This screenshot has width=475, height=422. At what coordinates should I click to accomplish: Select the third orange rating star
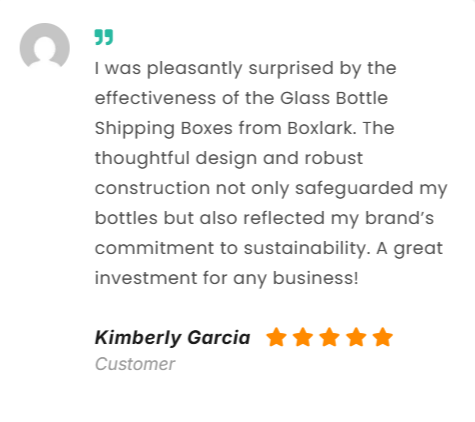pos(330,337)
